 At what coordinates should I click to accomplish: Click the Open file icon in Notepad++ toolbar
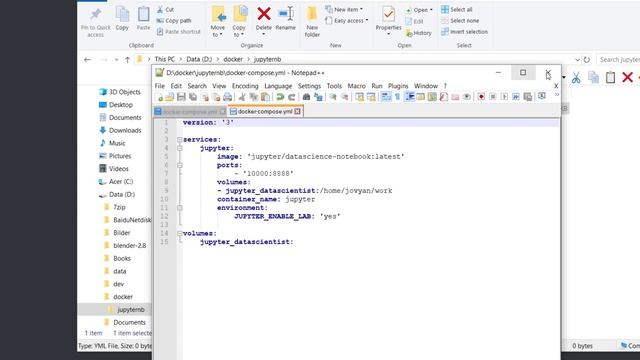click(x=169, y=97)
